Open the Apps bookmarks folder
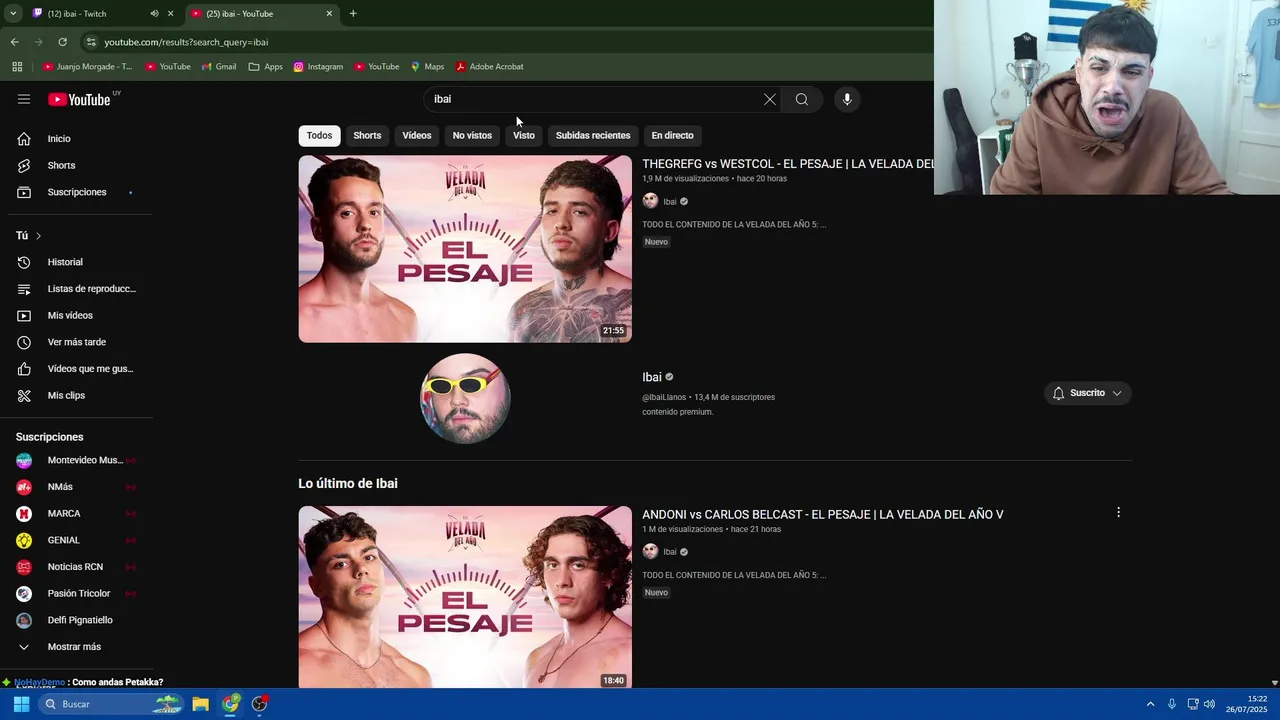1280x720 pixels. (x=265, y=67)
